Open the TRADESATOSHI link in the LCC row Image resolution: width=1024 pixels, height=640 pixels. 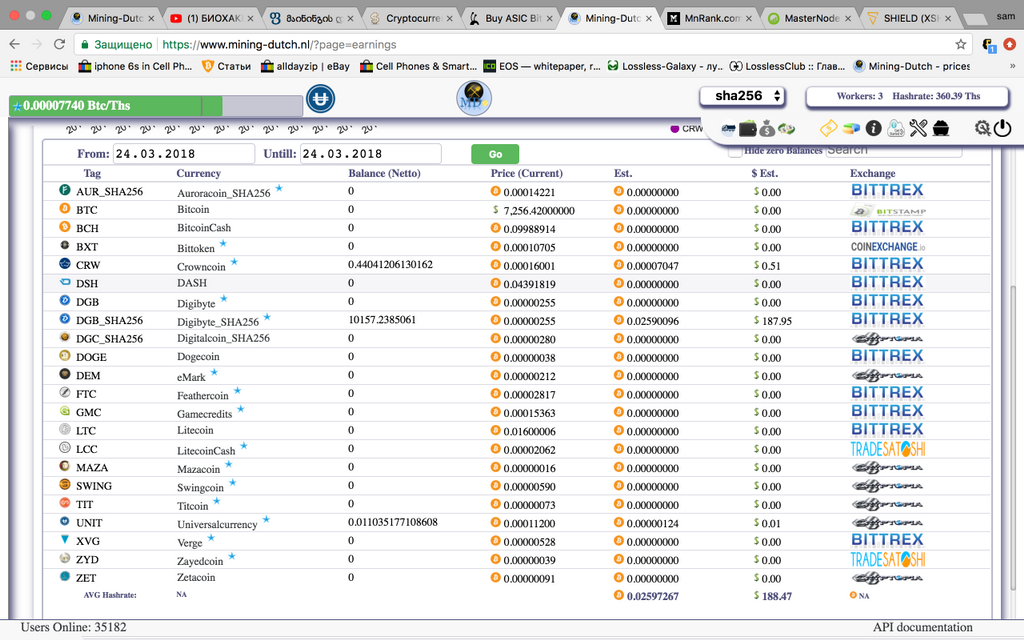point(888,449)
